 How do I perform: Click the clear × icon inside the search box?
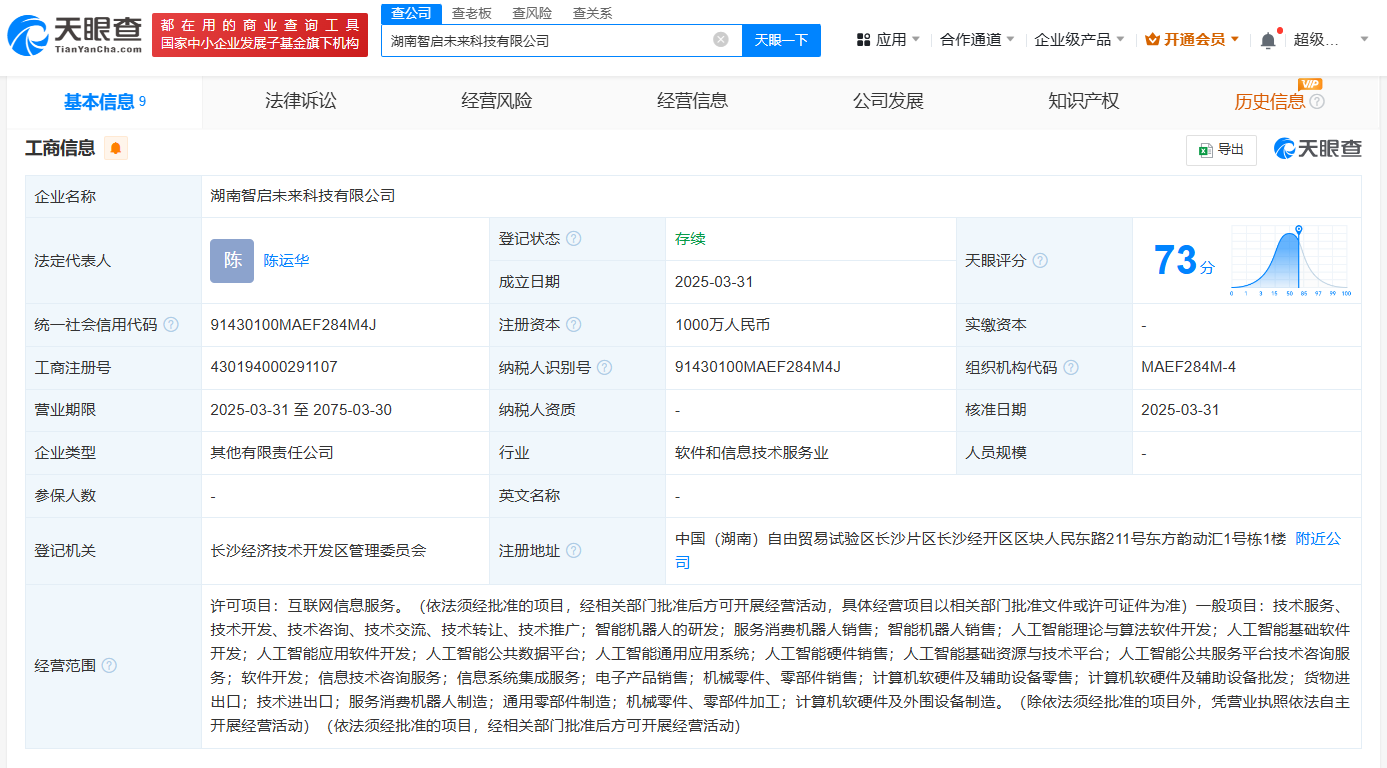(x=718, y=39)
